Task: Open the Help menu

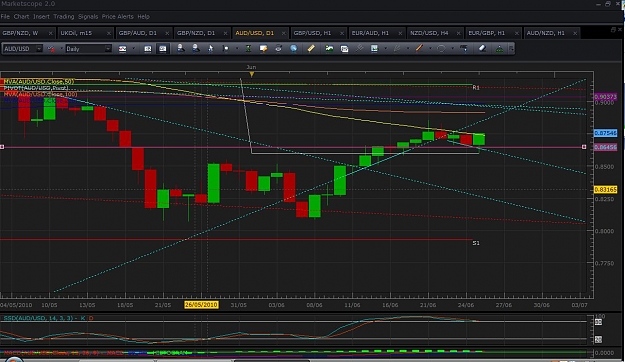Action: click(143, 16)
